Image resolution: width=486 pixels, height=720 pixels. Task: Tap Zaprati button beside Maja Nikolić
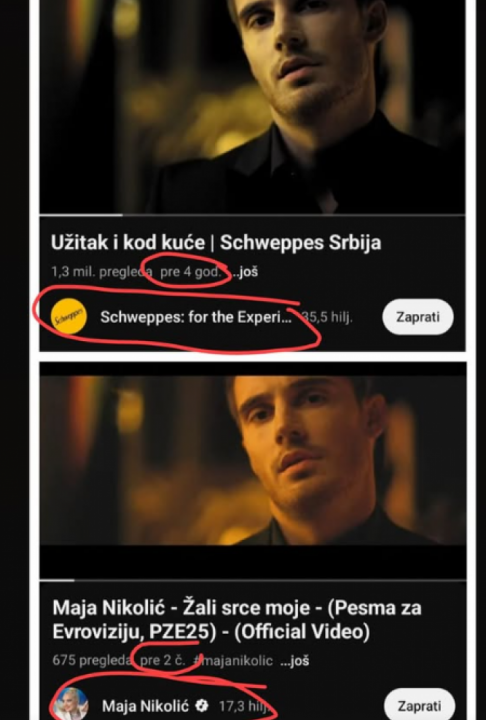pos(419,706)
